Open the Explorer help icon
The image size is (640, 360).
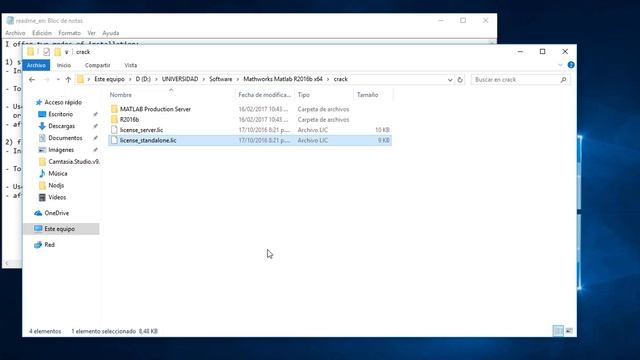pyautogui.click(x=571, y=65)
